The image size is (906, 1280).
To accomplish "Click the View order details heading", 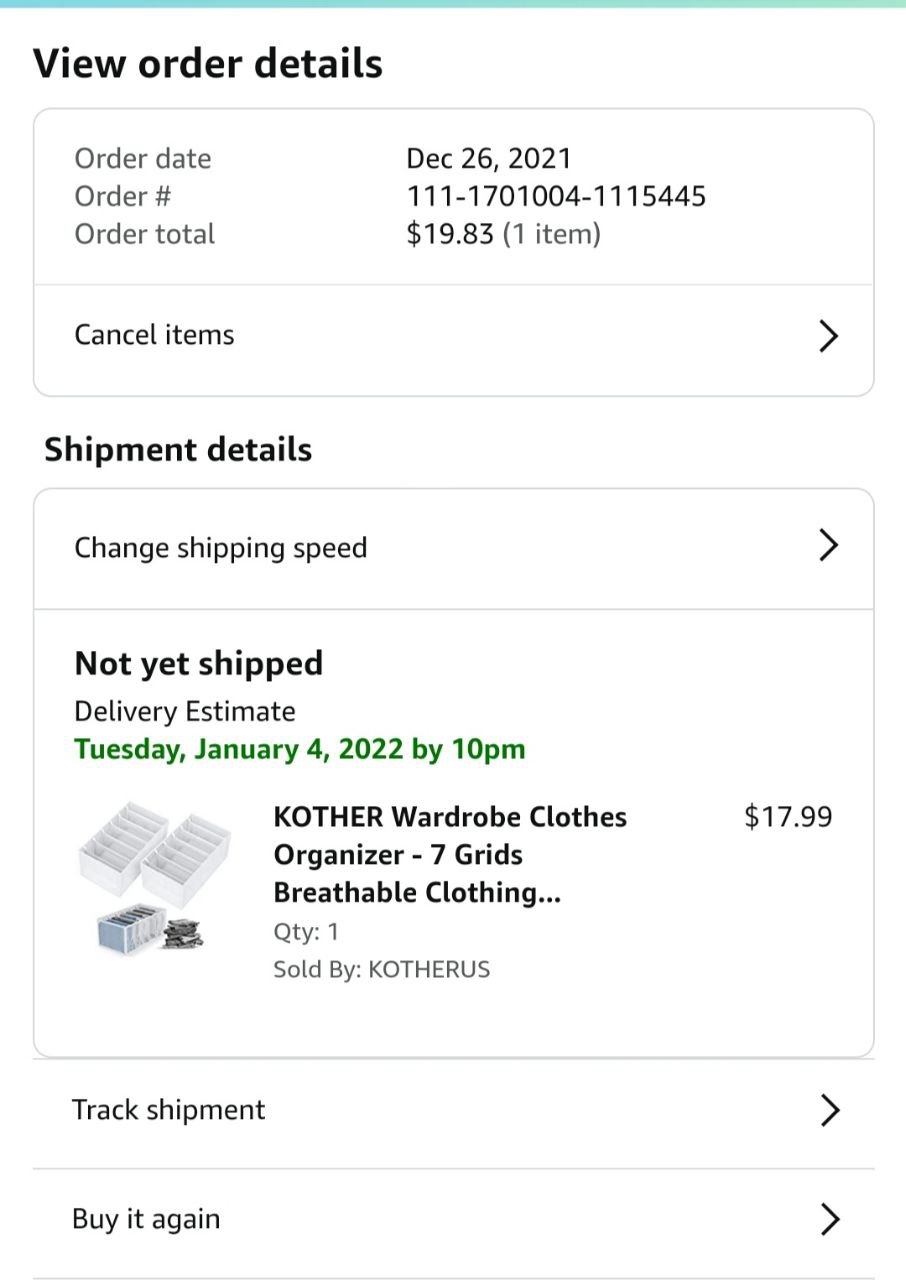I will click(208, 64).
